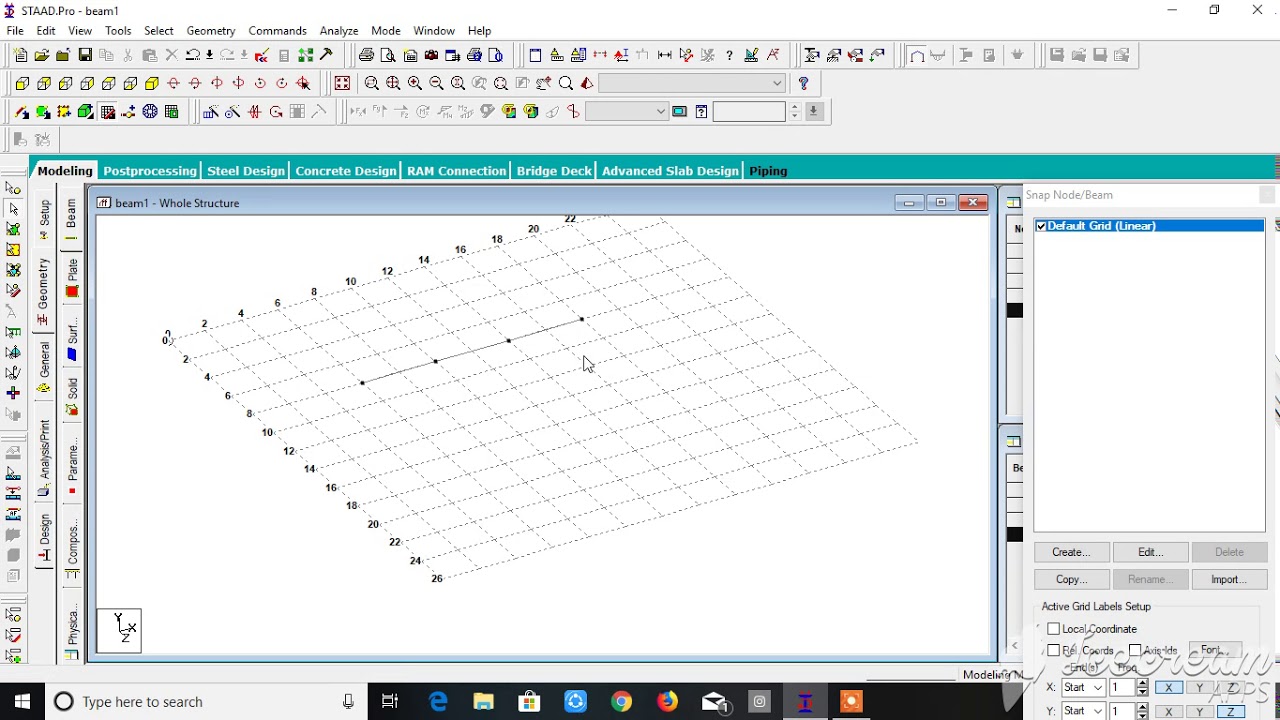
Task: Click the Zoom In plus magnifier
Action: coord(415,83)
